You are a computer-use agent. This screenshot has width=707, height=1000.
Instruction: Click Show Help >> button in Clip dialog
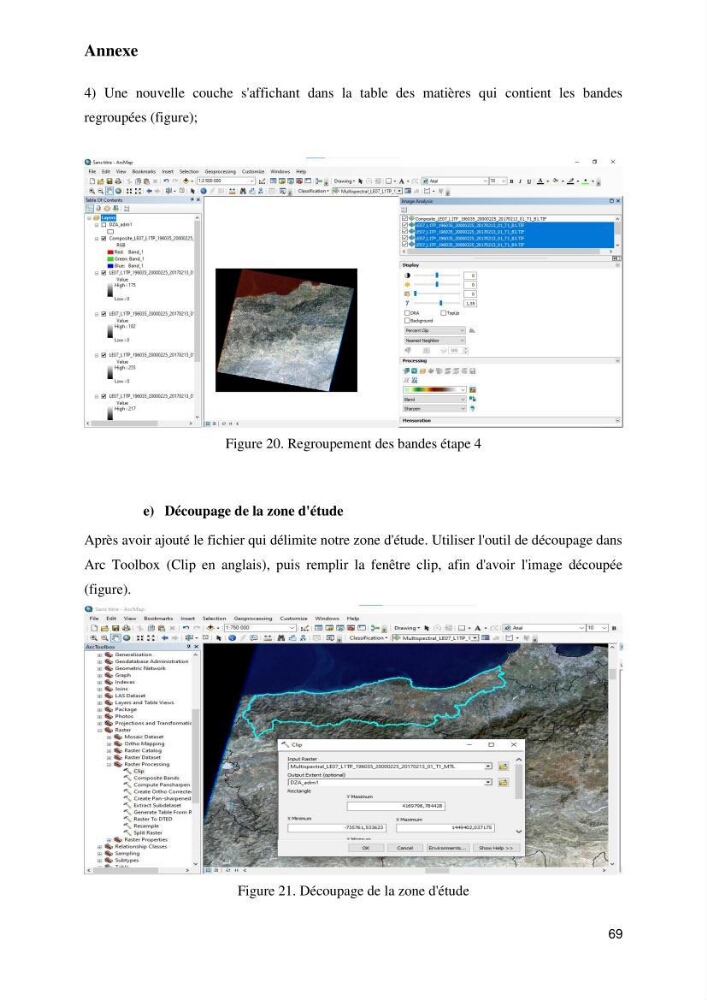tap(497, 848)
